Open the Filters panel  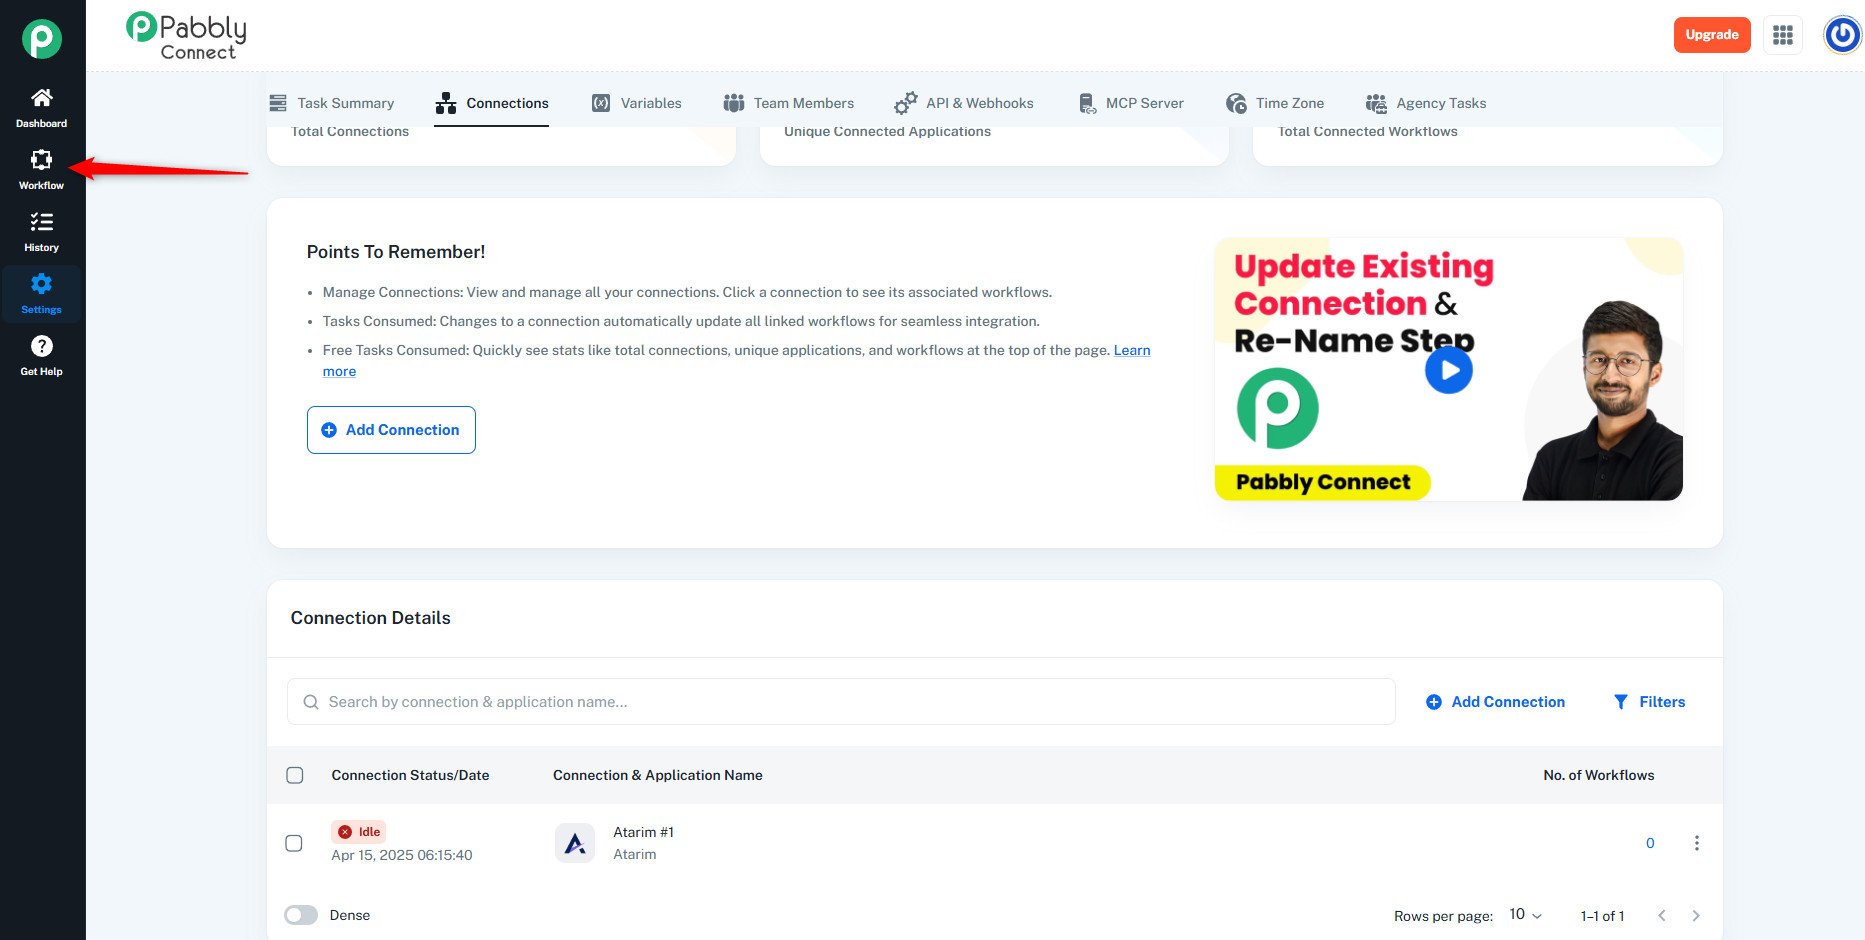coord(1649,702)
